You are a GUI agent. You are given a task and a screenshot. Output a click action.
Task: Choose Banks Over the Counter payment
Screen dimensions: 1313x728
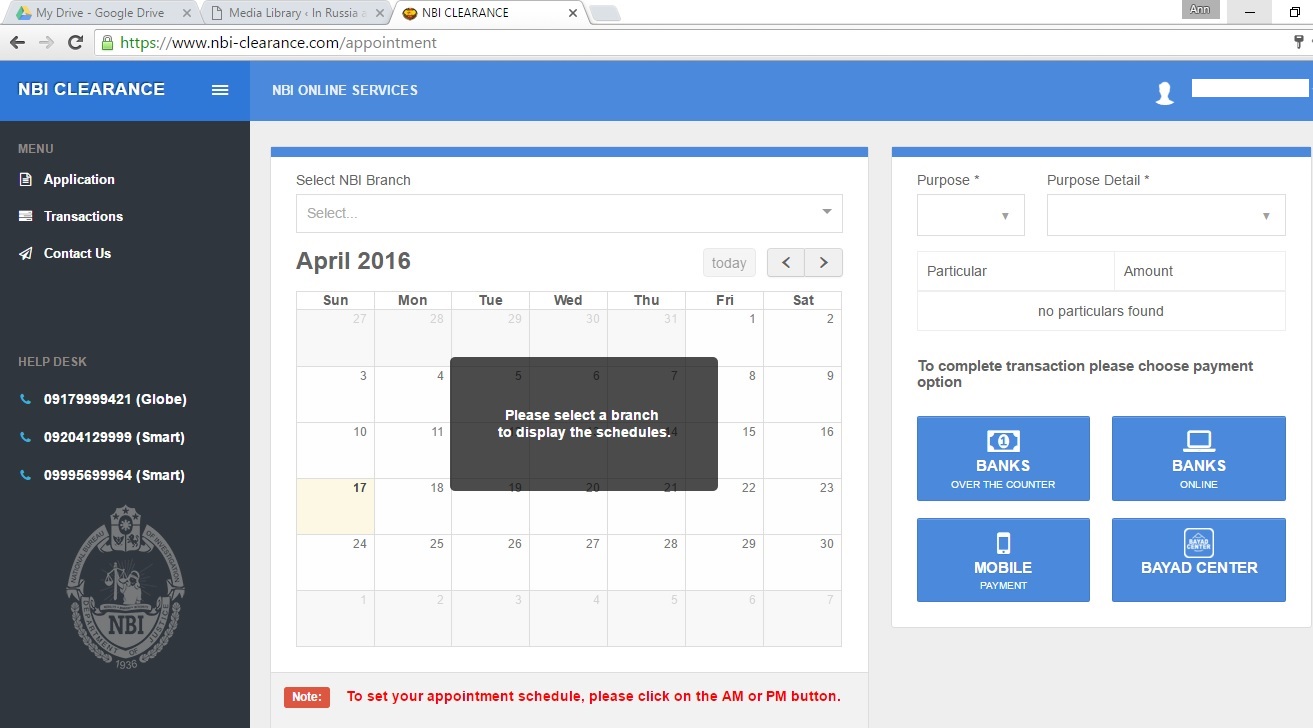[x=1003, y=459]
